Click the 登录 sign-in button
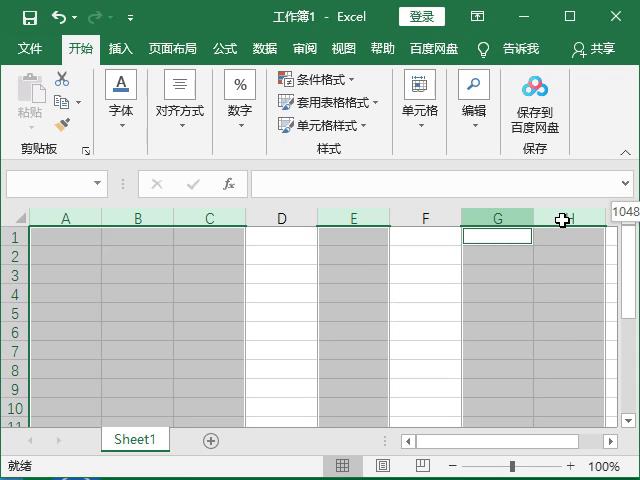This screenshot has width=640, height=480. click(422, 17)
